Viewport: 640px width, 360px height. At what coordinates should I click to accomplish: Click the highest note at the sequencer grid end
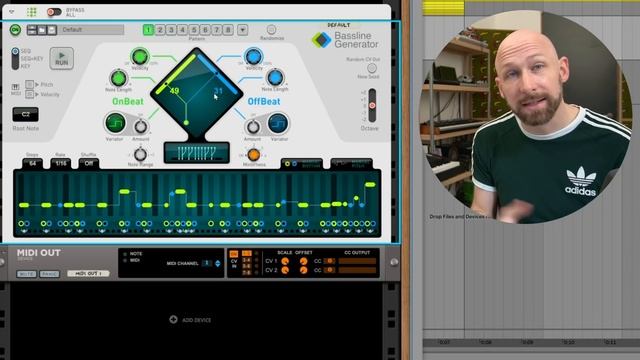[370, 184]
